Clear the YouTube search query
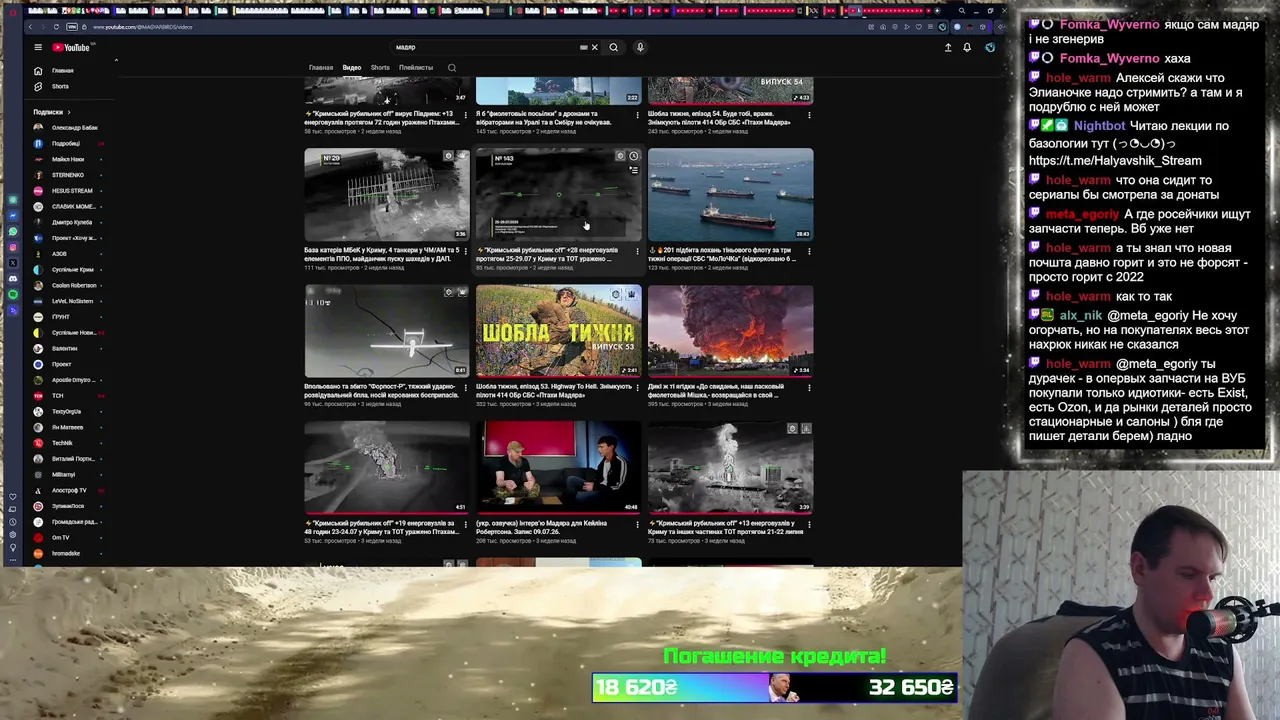 click(594, 47)
